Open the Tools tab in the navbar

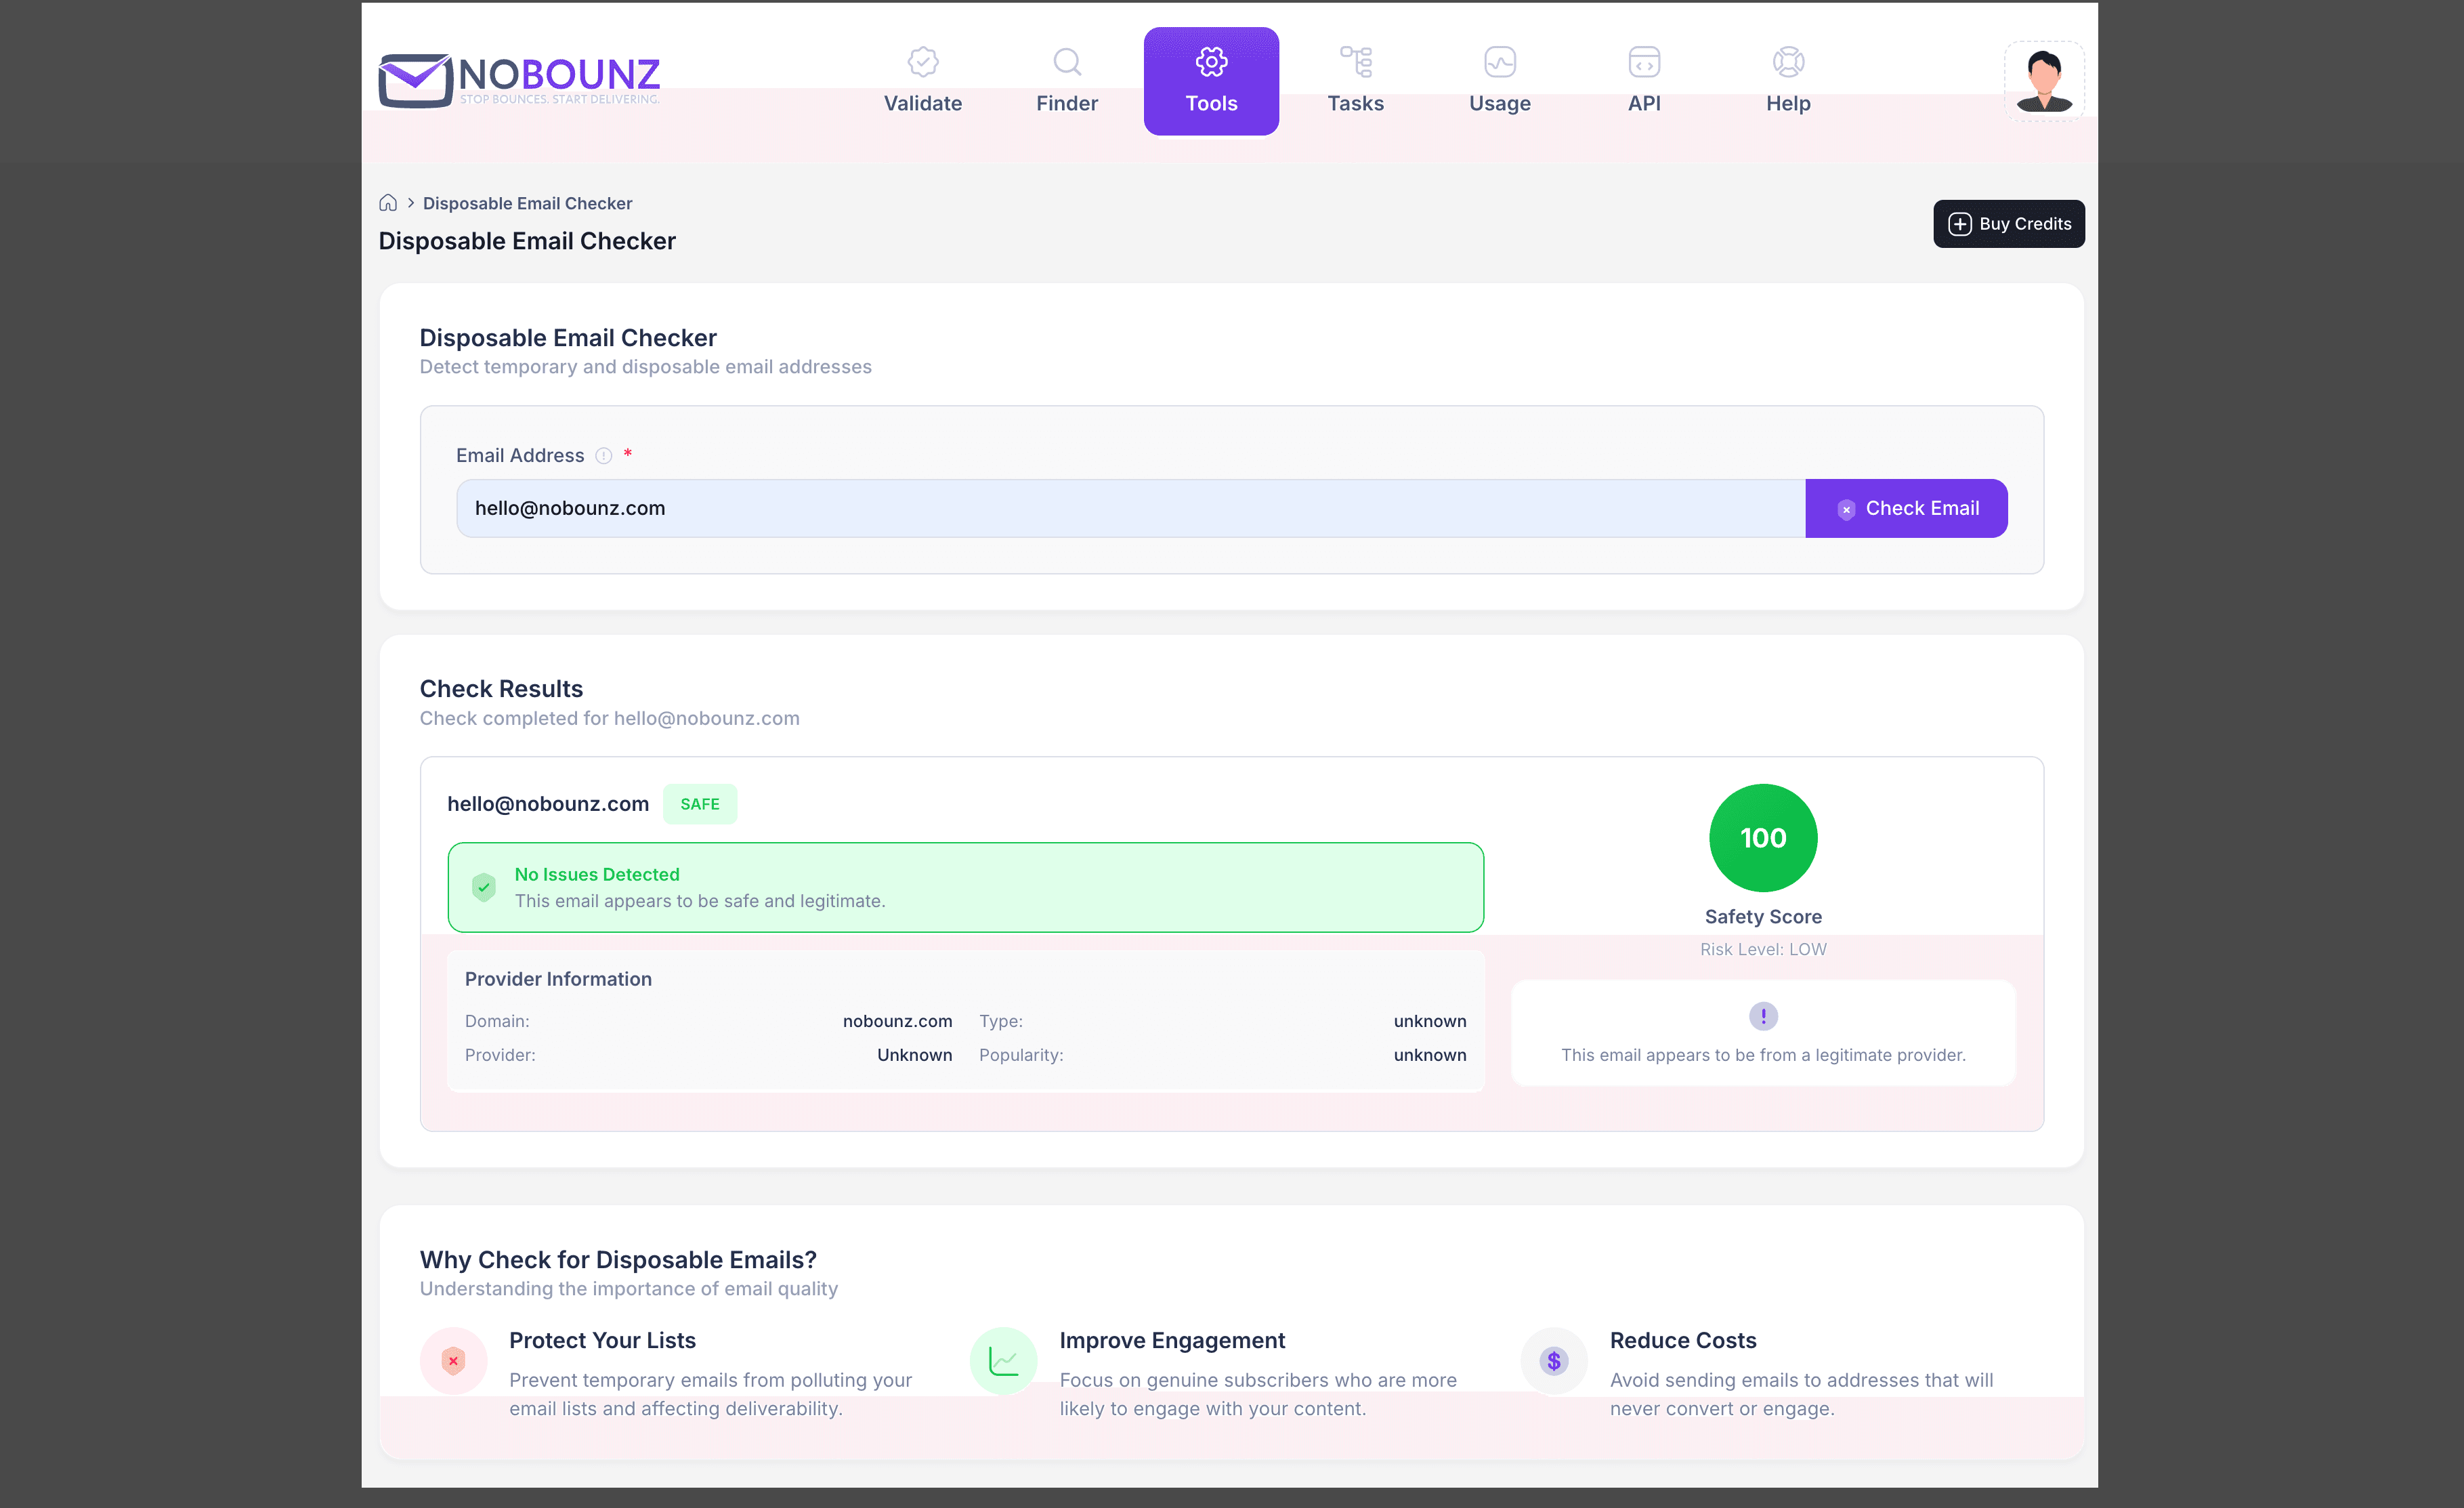click(1211, 81)
